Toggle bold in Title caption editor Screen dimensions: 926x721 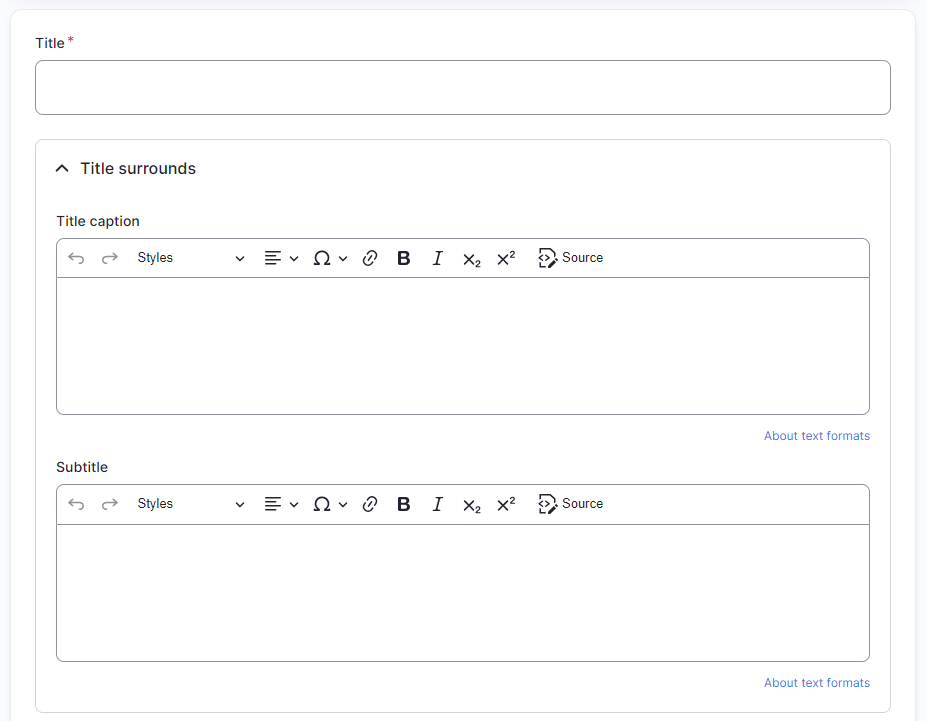click(403, 258)
